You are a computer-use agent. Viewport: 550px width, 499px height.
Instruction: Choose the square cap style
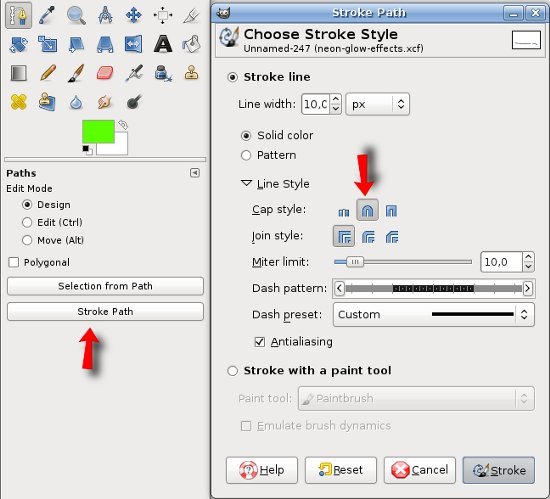[391, 211]
